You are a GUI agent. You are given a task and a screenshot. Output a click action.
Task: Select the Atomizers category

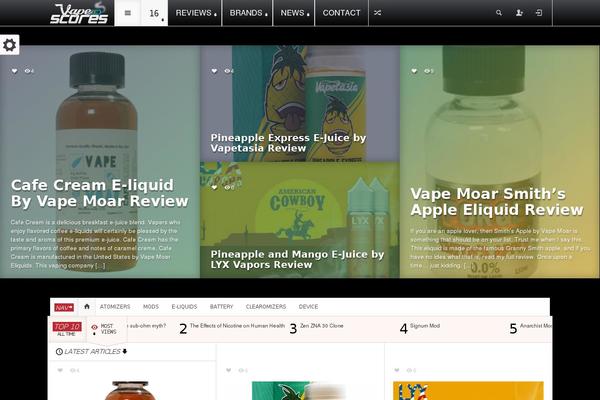(x=115, y=307)
